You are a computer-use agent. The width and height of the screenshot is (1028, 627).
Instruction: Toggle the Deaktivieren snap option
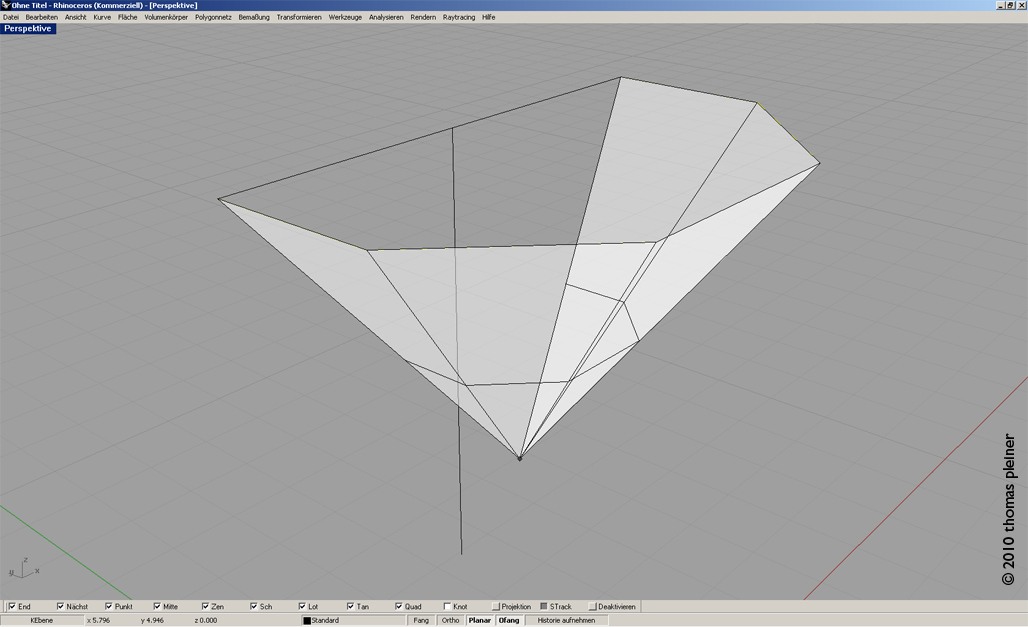[593, 606]
